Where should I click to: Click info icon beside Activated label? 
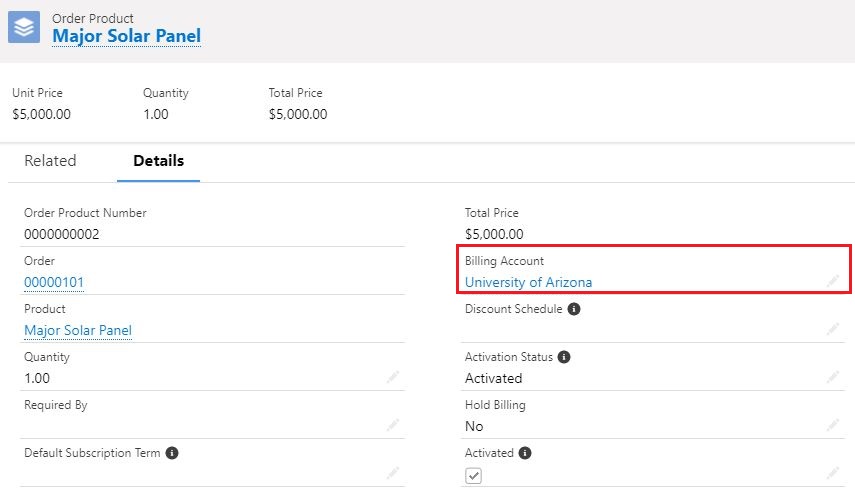click(525, 453)
